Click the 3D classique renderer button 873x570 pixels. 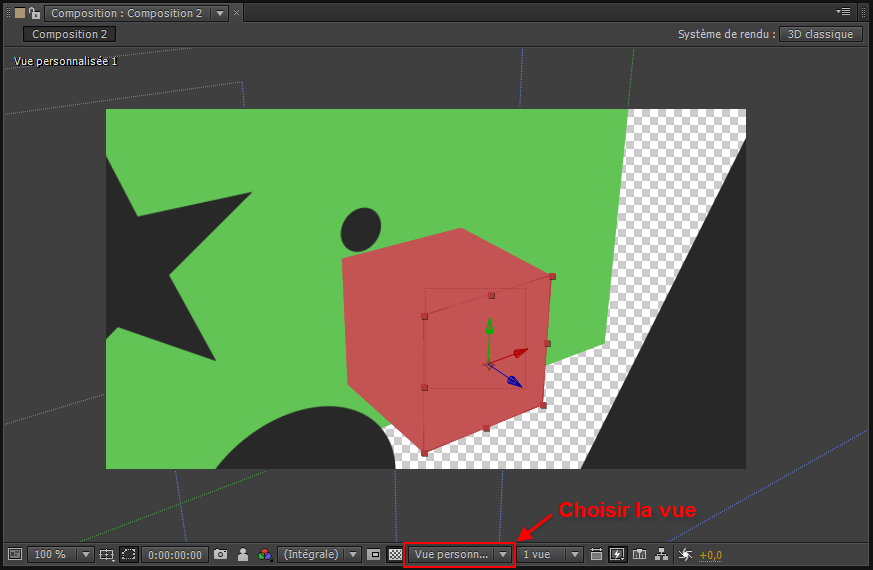[x=820, y=34]
